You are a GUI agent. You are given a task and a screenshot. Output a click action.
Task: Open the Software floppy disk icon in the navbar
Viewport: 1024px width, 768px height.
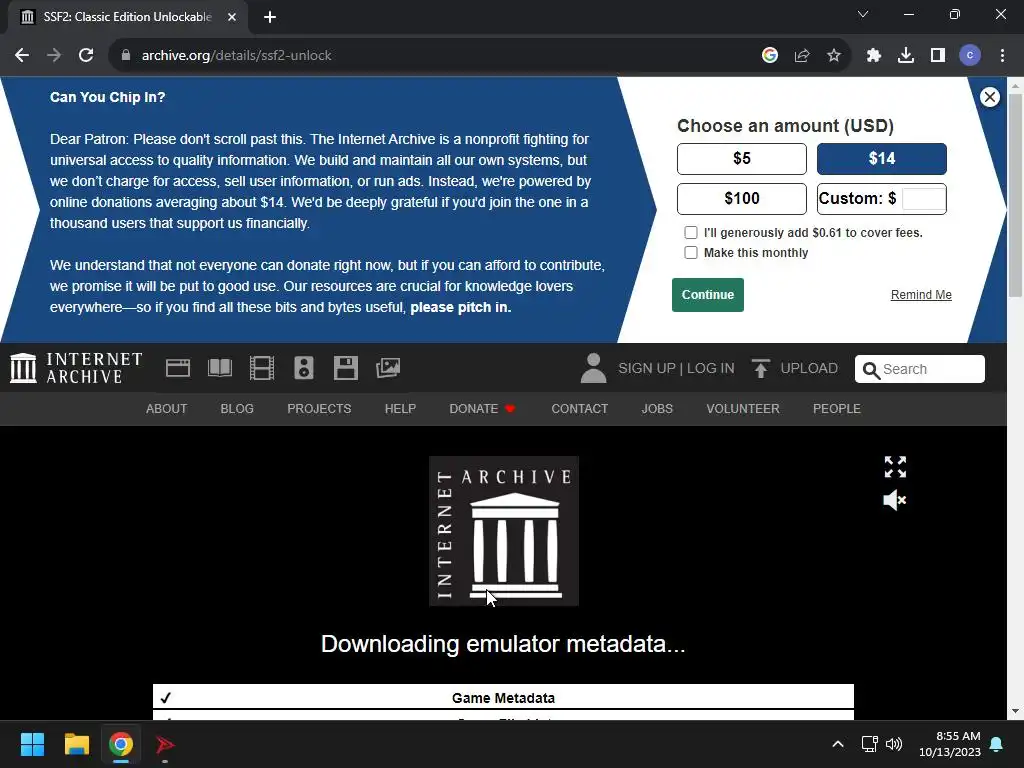(345, 368)
